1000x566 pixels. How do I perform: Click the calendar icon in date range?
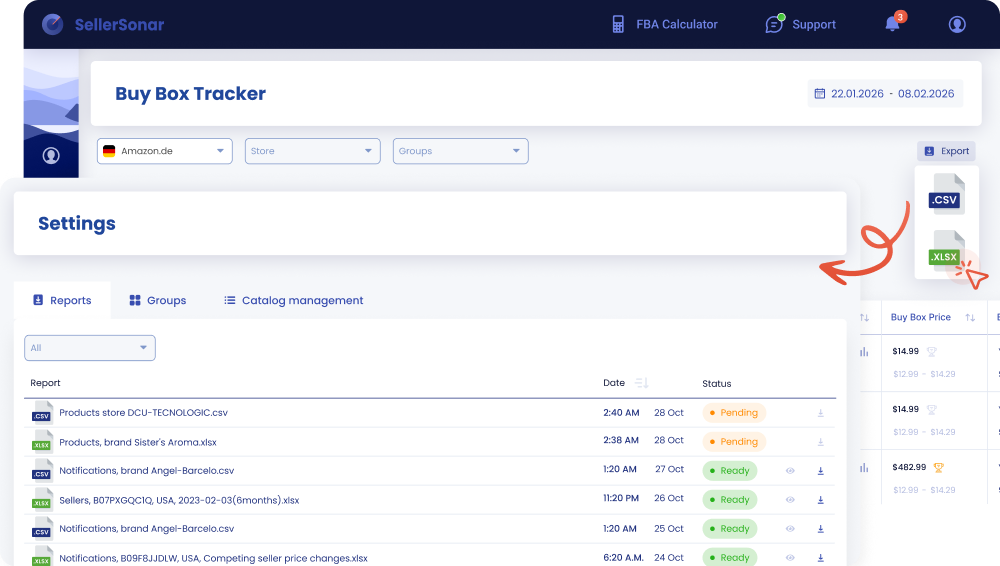click(820, 94)
